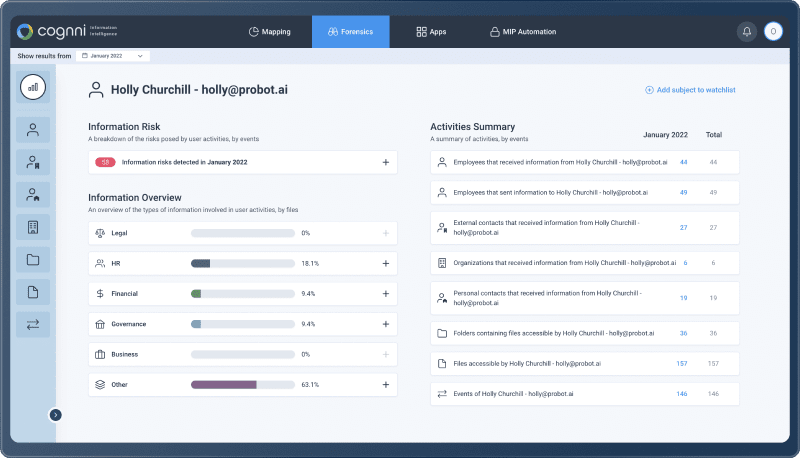The width and height of the screenshot is (800, 458).
Task: Switch to the Mapping tab
Action: click(269, 32)
